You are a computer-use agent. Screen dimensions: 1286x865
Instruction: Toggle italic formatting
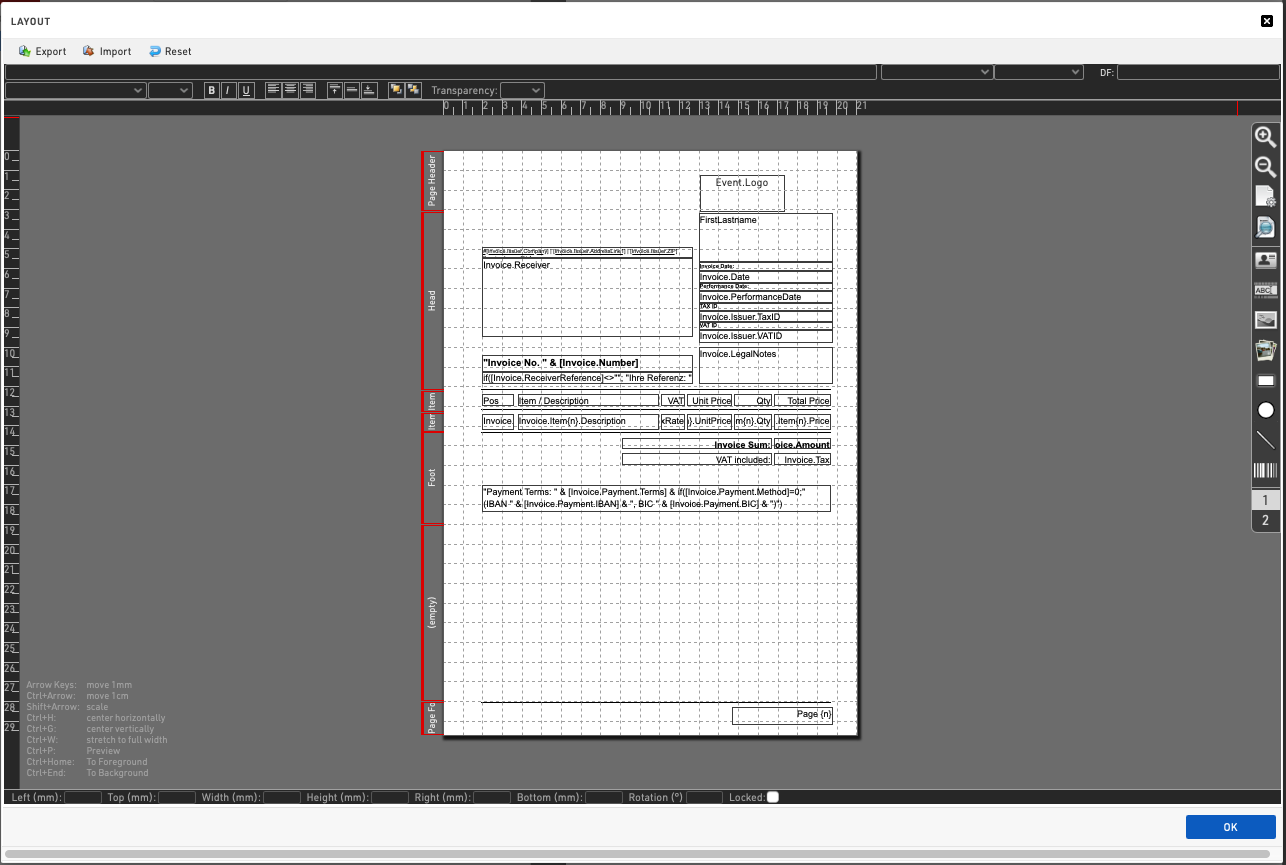228,90
